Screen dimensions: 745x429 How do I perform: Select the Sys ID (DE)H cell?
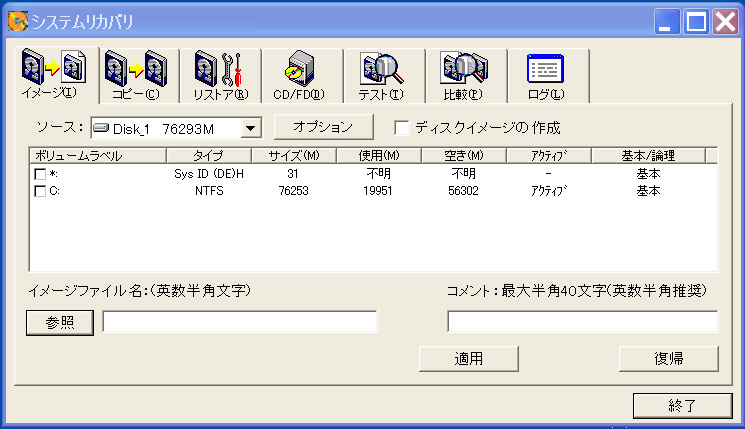[x=209, y=174]
